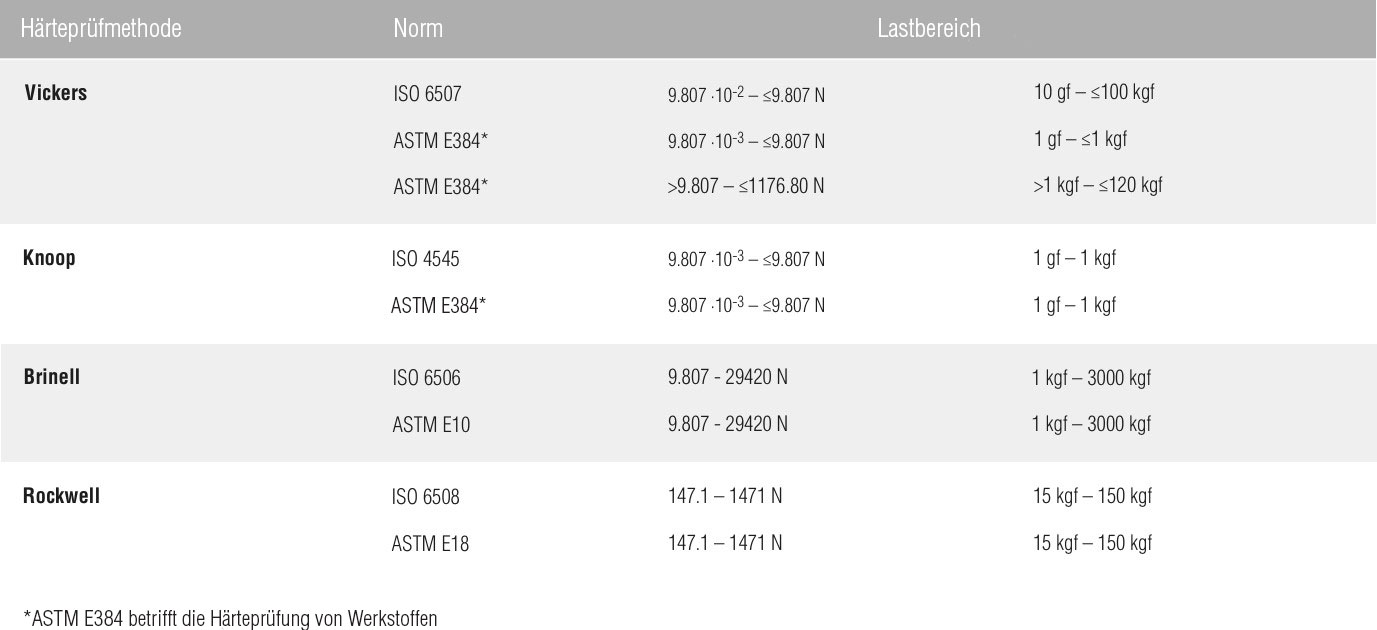This screenshot has width=1377, height=630.
Task: Select the >9.807 – ≤1176.80 N value
Action: pos(746,187)
